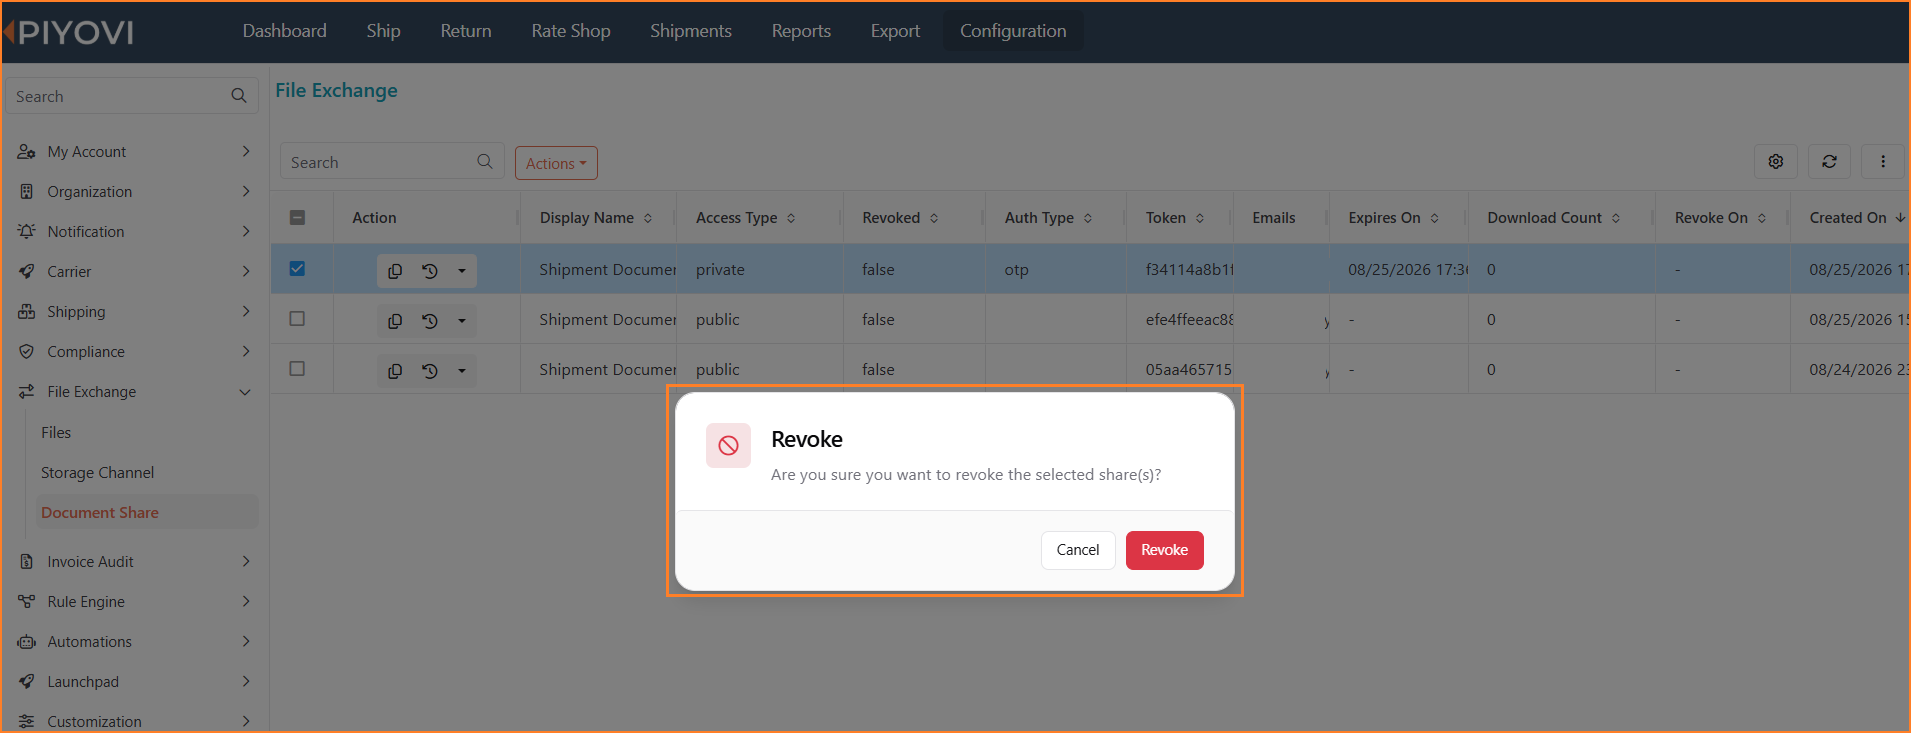The image size is (1911, 733).
Task: Open the Reports menu
Action: [x=801, y=31]
